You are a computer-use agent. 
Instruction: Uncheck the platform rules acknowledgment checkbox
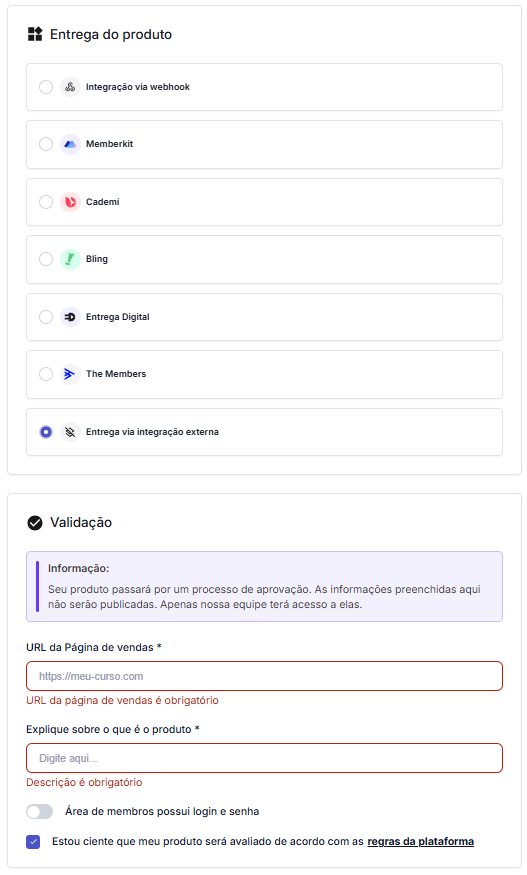(x=33, y=842)
